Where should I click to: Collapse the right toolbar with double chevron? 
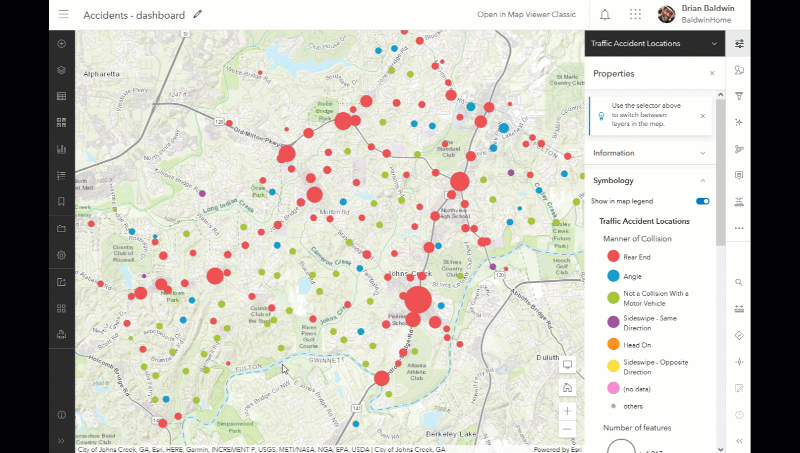[x=739, y=441]
